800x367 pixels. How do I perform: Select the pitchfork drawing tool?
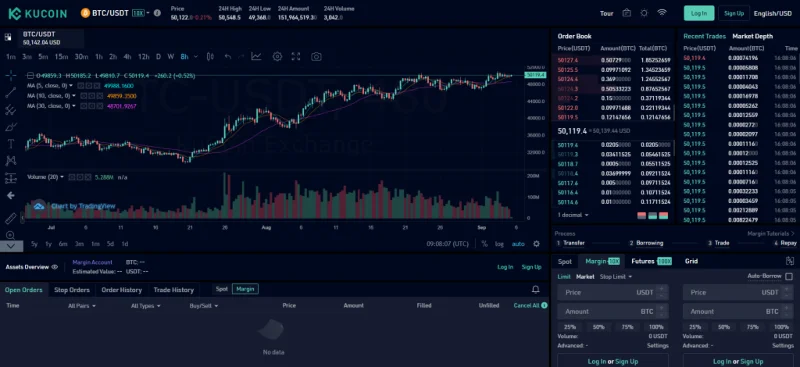pyautogui.click(x=10, y=110)
